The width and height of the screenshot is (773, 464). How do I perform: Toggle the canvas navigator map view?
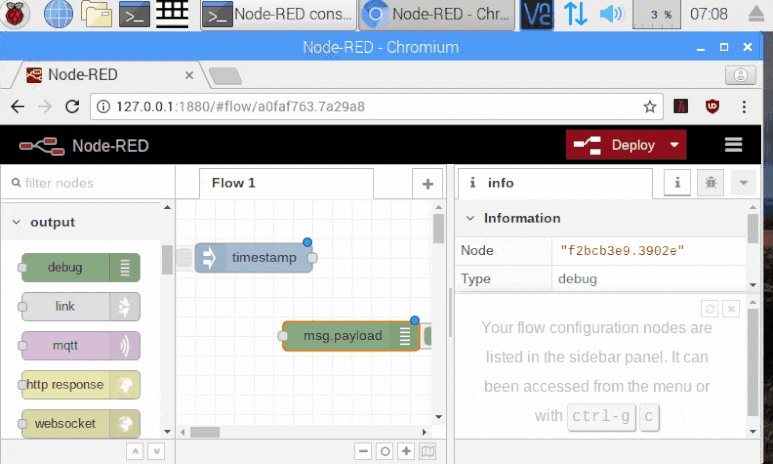click(x=428, y=451)
